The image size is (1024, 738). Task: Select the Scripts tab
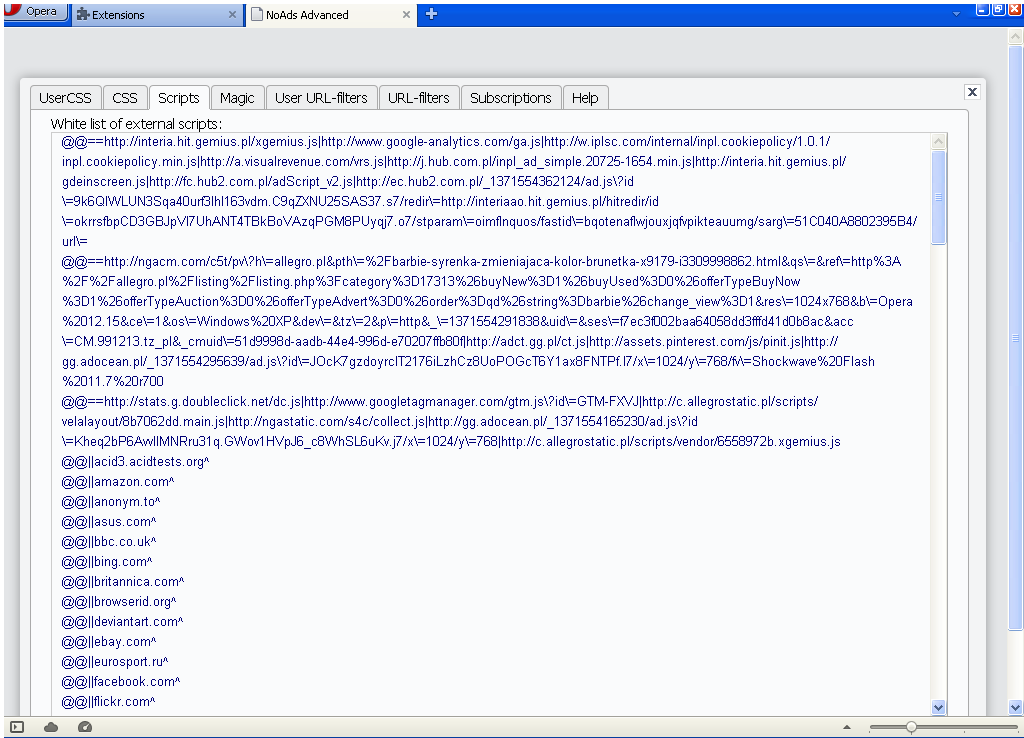[x=179, y=98]
